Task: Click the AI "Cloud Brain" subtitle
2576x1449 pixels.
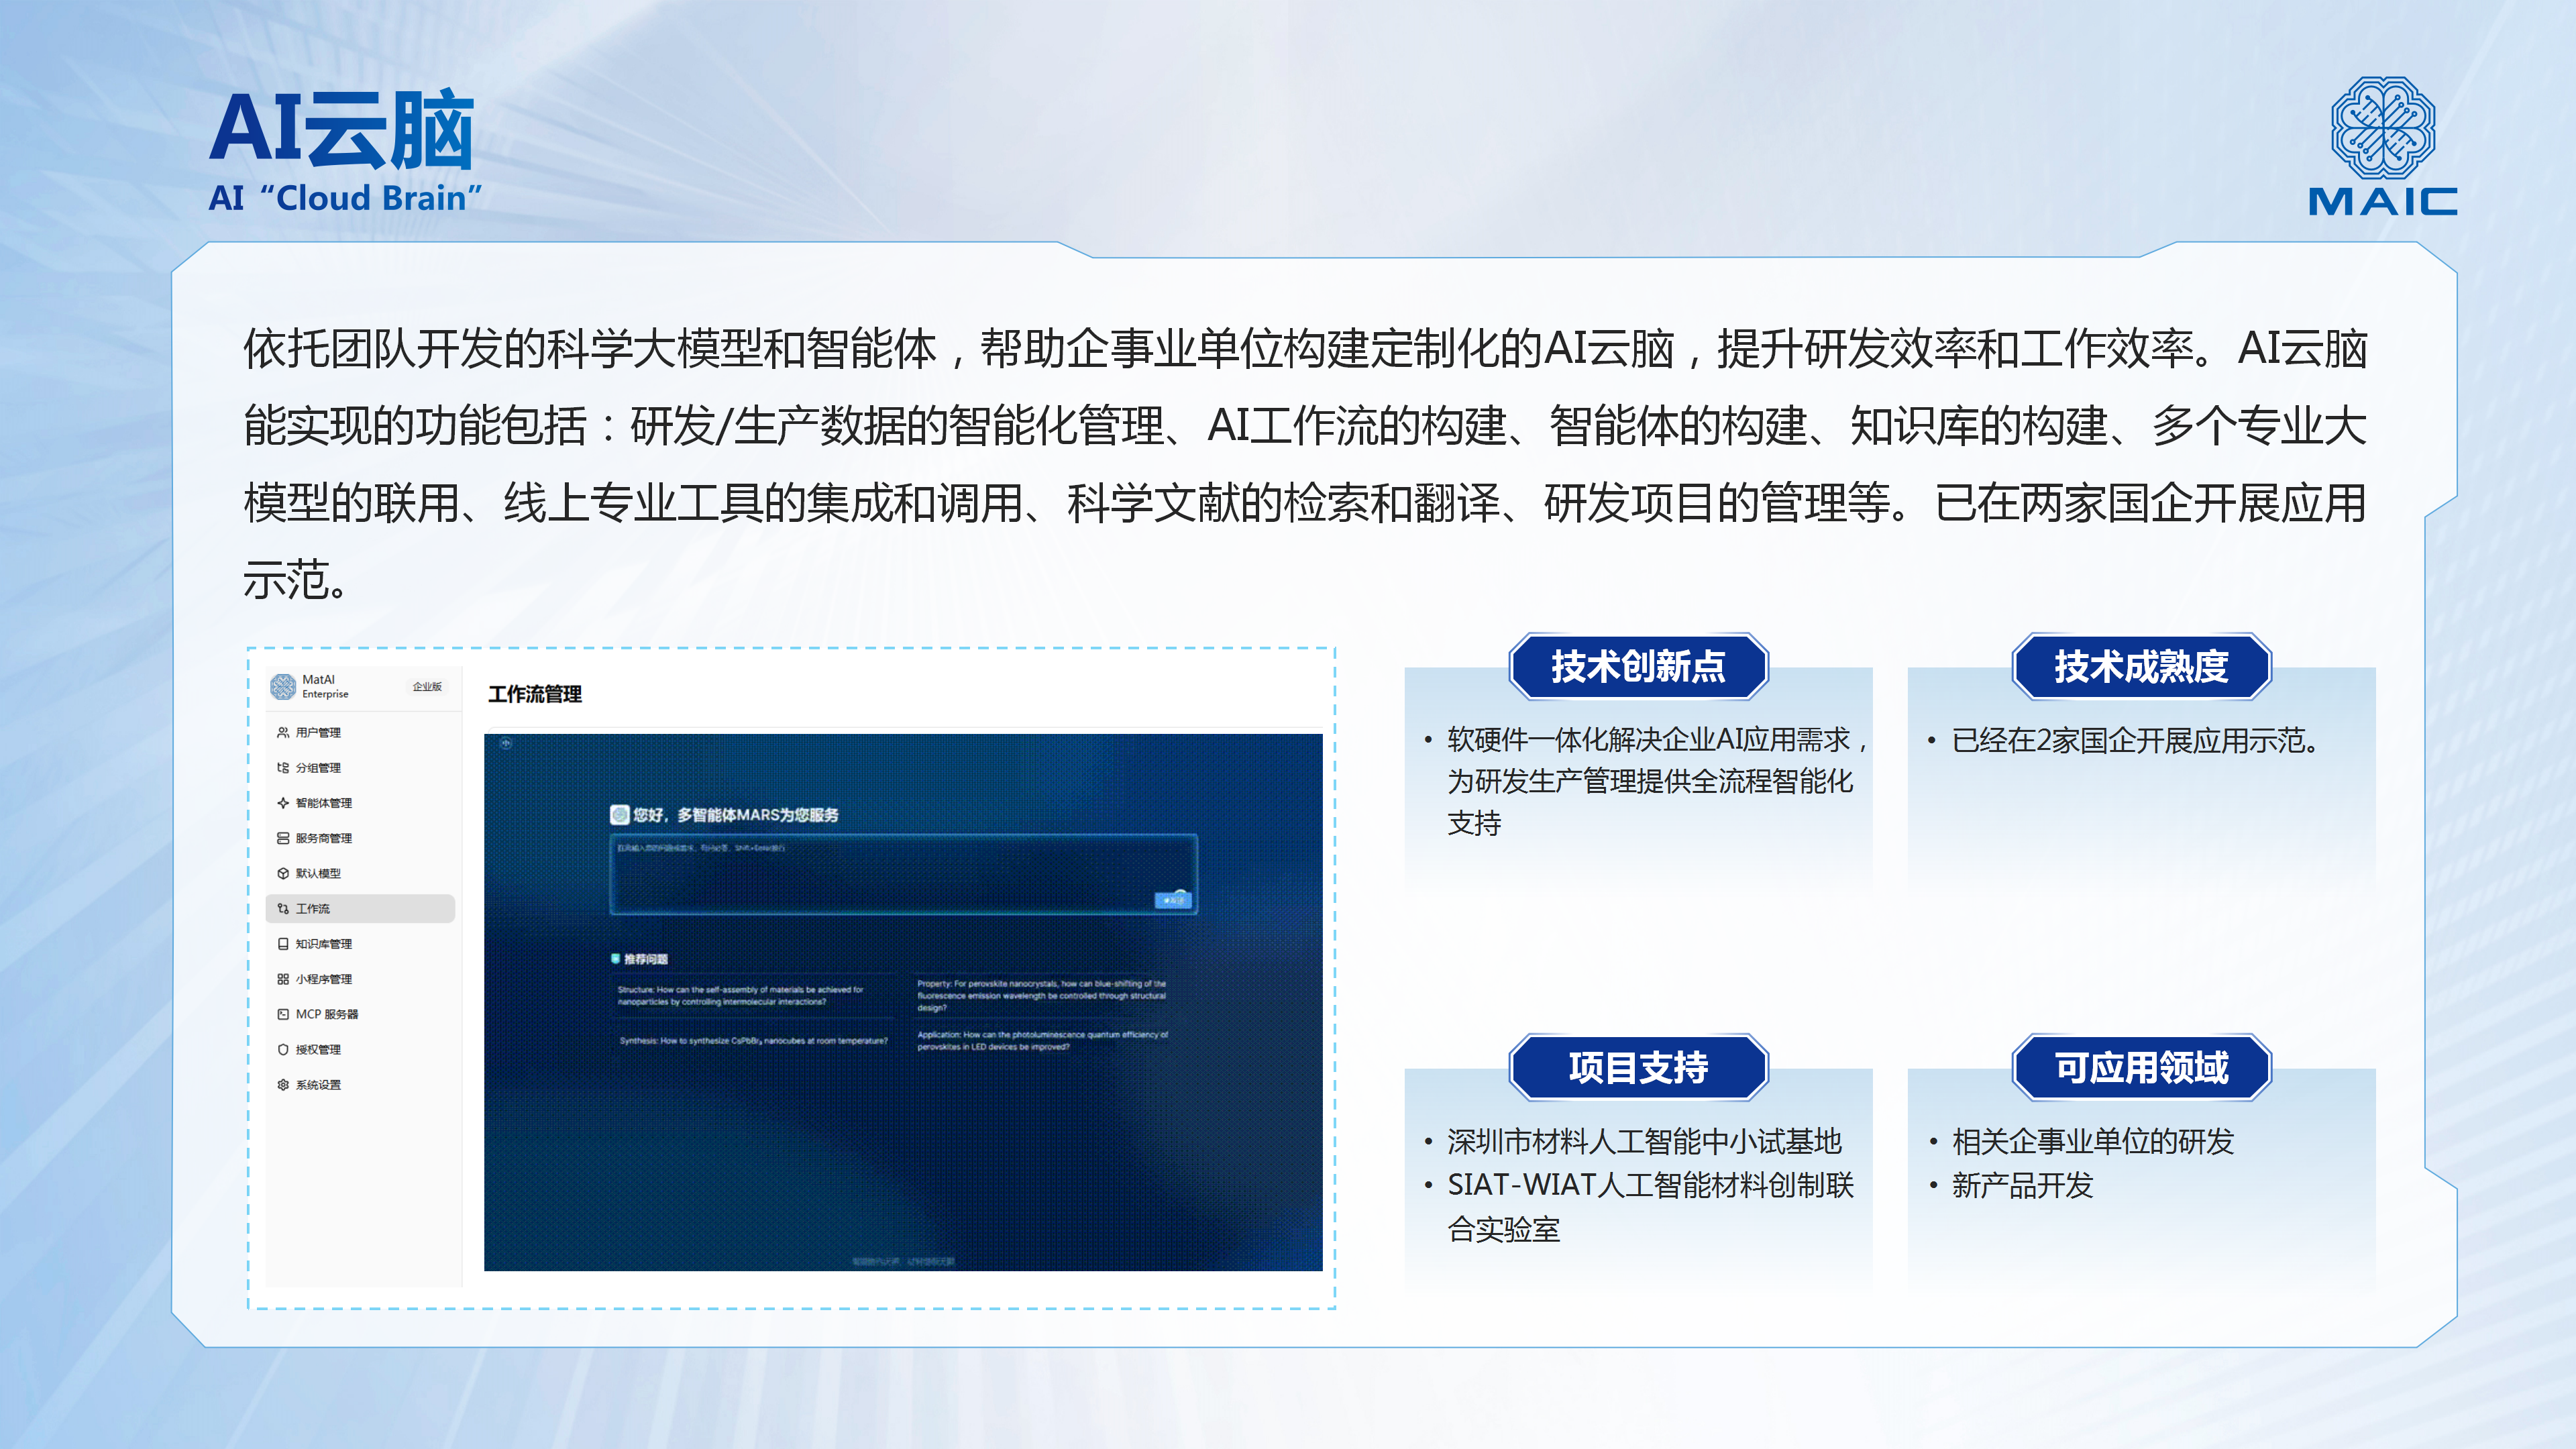Action: [x=345, y=198]
